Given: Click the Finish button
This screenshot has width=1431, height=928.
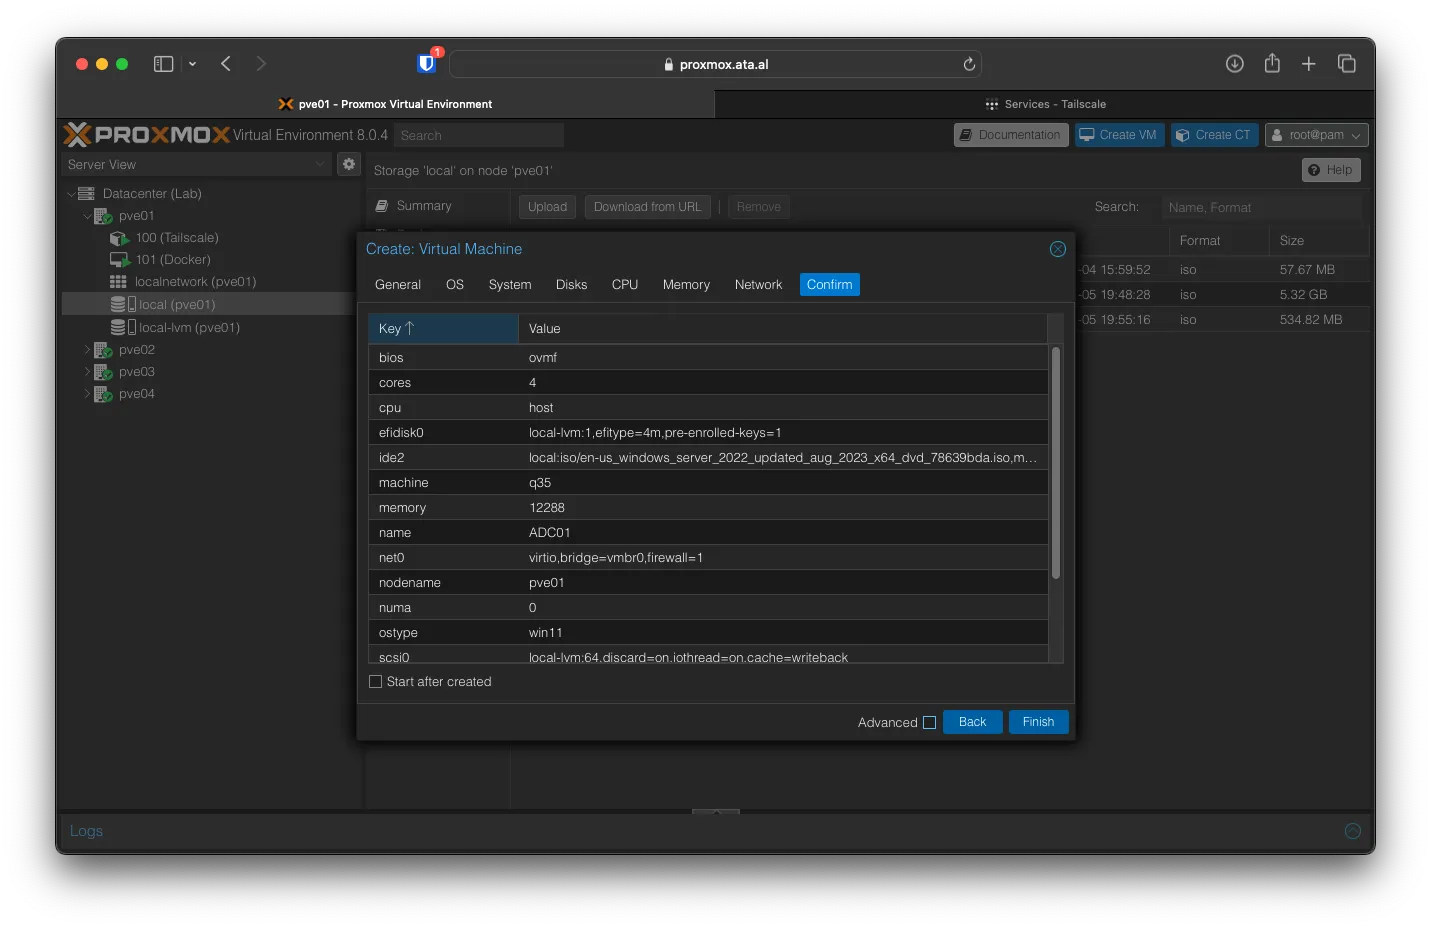Looking at the screenshot, I should click(1038, 722).
